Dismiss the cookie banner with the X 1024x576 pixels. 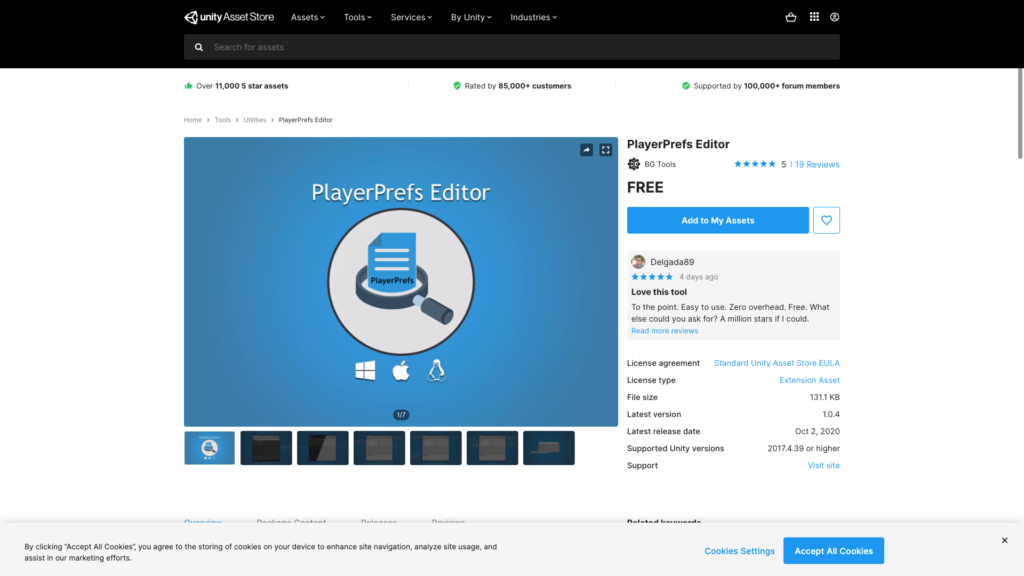tap(1004, 540)
